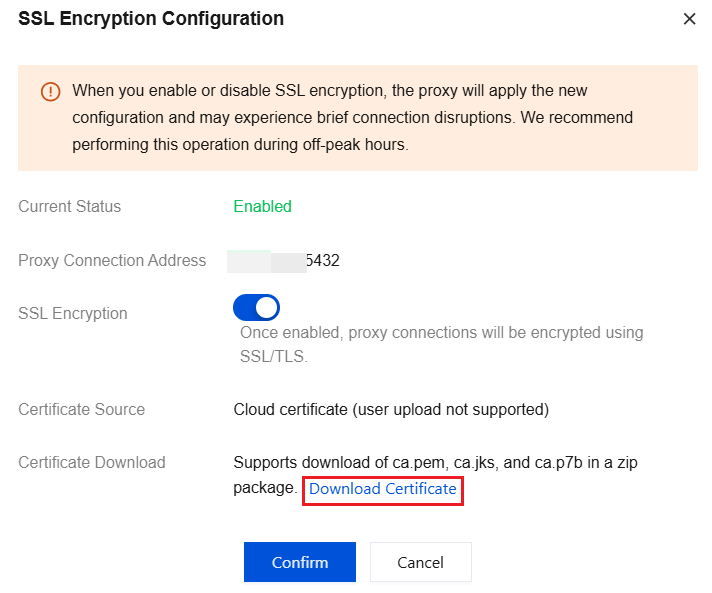The width and height of the screenshot is (712, 593).
Task: Open the Download Certificate link
Action: point(383,489)
